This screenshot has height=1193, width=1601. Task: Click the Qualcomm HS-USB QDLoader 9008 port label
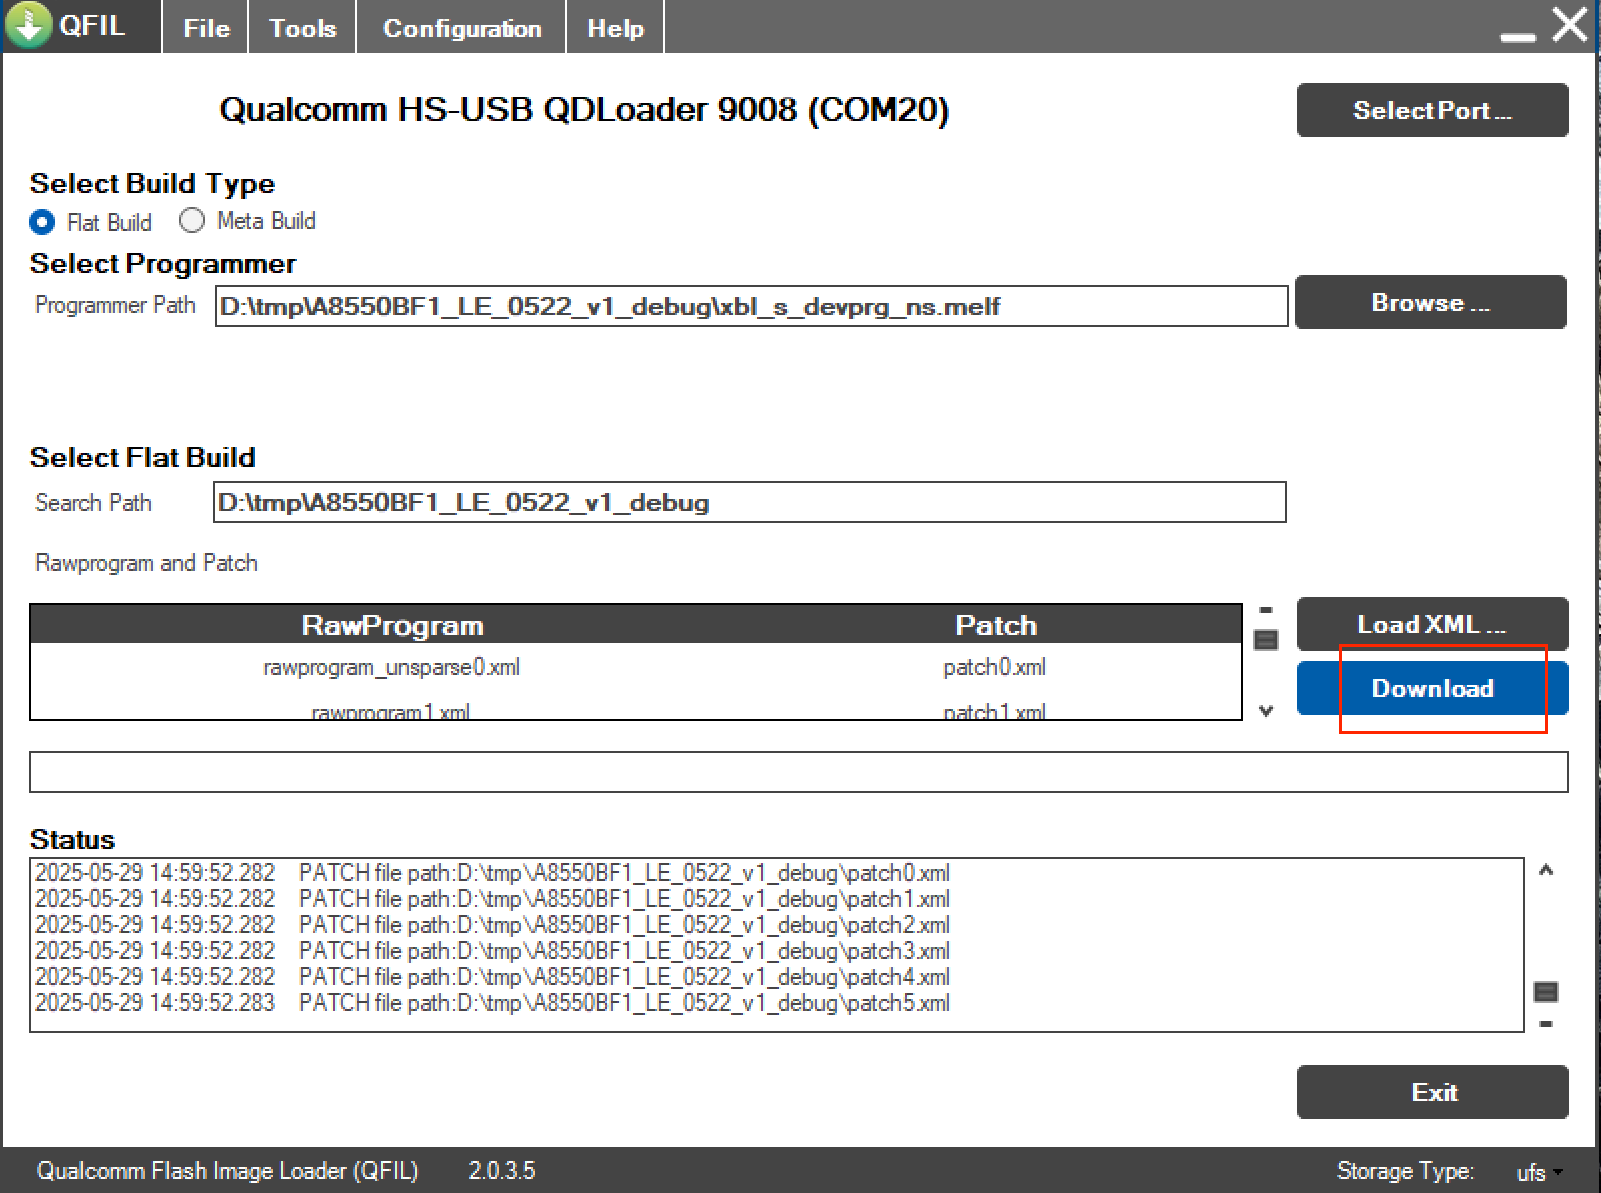pos(584,109)
